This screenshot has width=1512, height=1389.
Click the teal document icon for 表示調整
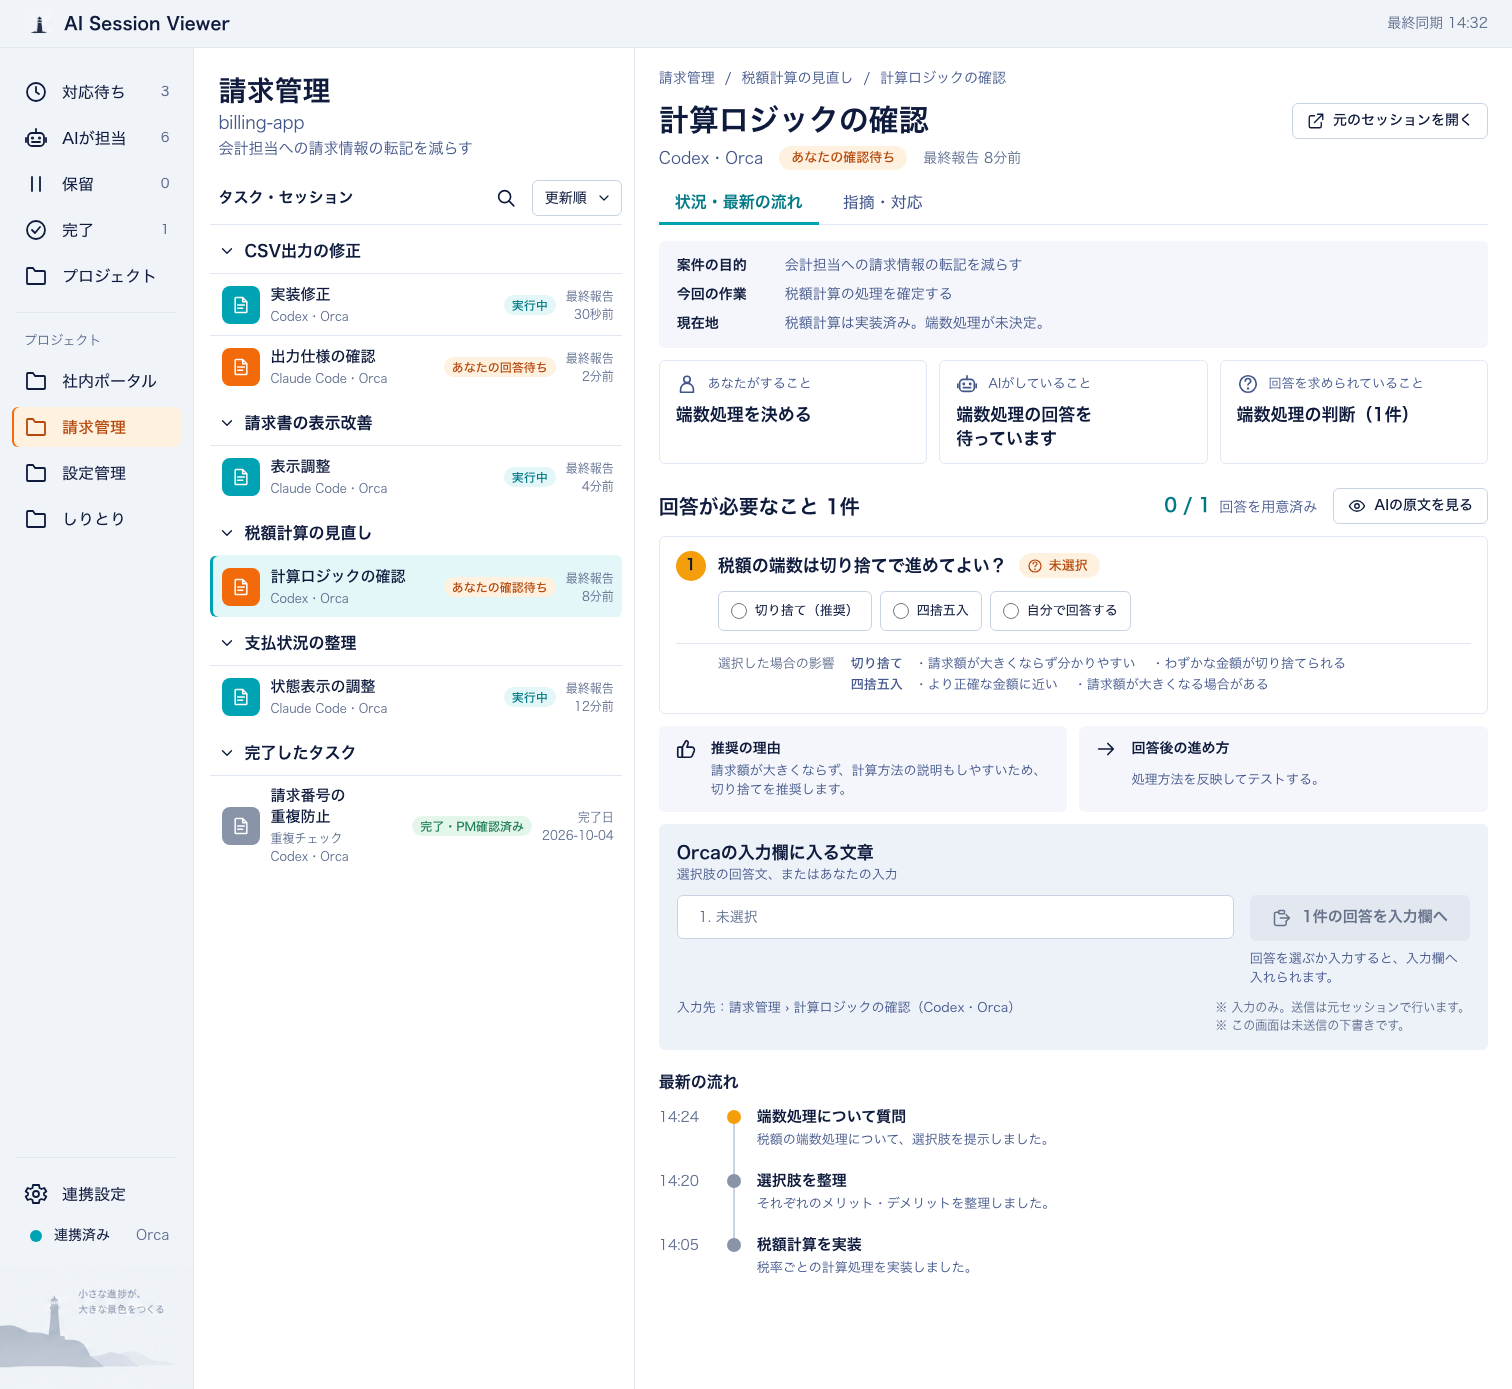point(241,477)
